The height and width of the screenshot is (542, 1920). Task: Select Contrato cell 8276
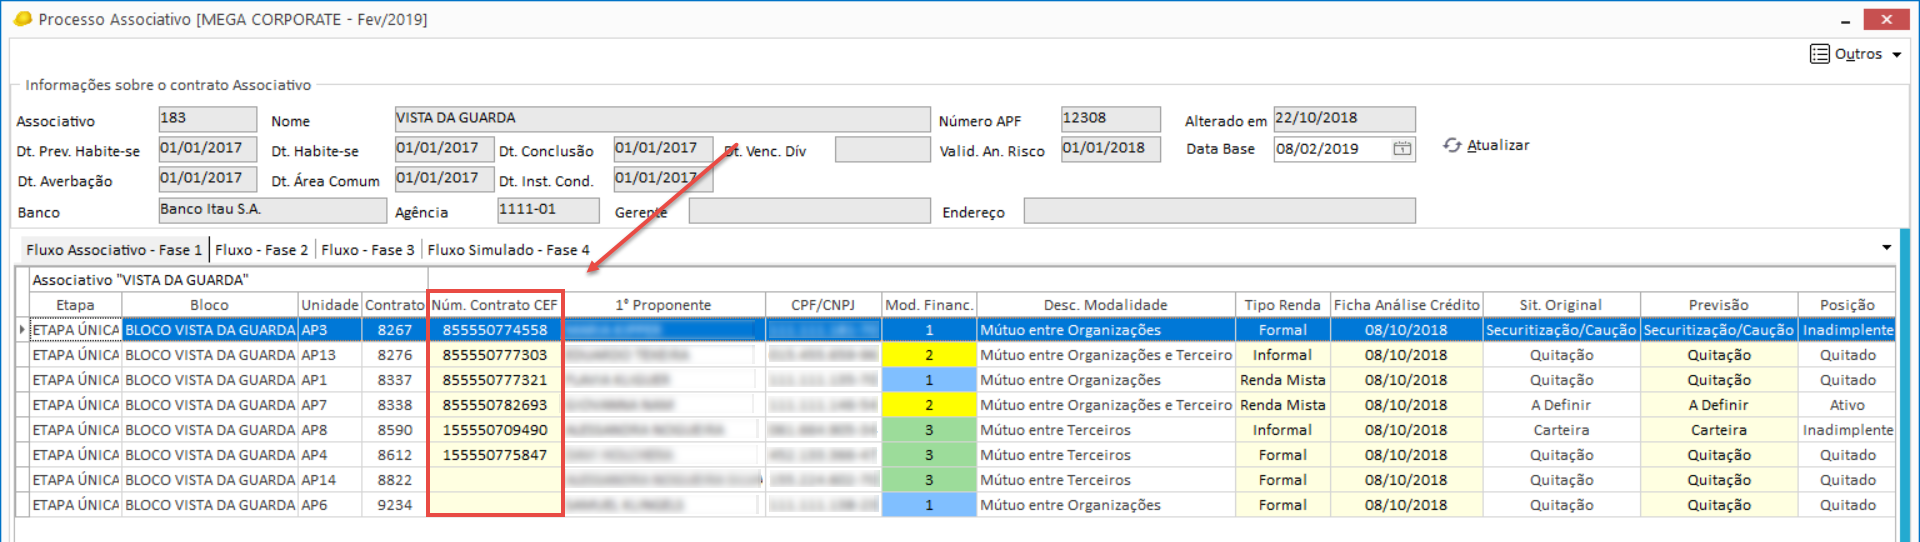pyautogui.click(x=394, y=355)
